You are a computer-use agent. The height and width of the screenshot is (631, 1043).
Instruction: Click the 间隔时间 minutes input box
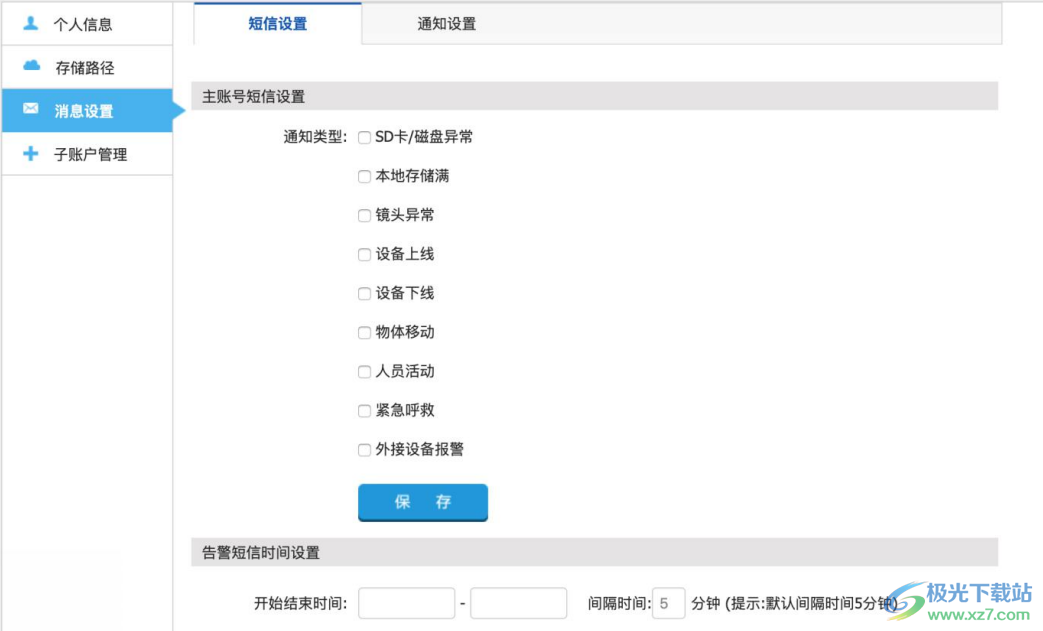pos(668,604)
